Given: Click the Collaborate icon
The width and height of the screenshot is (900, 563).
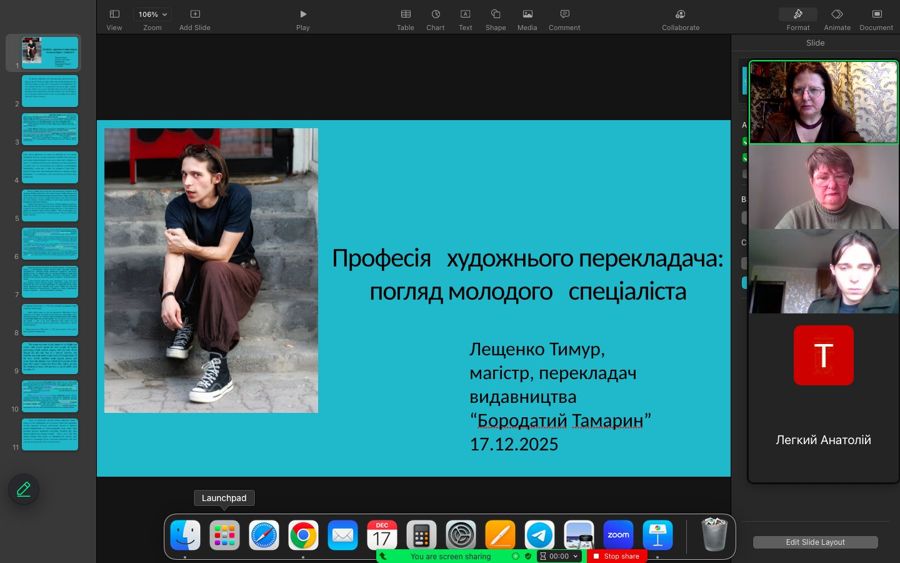Looking at the screenshot, I should 680,14.
